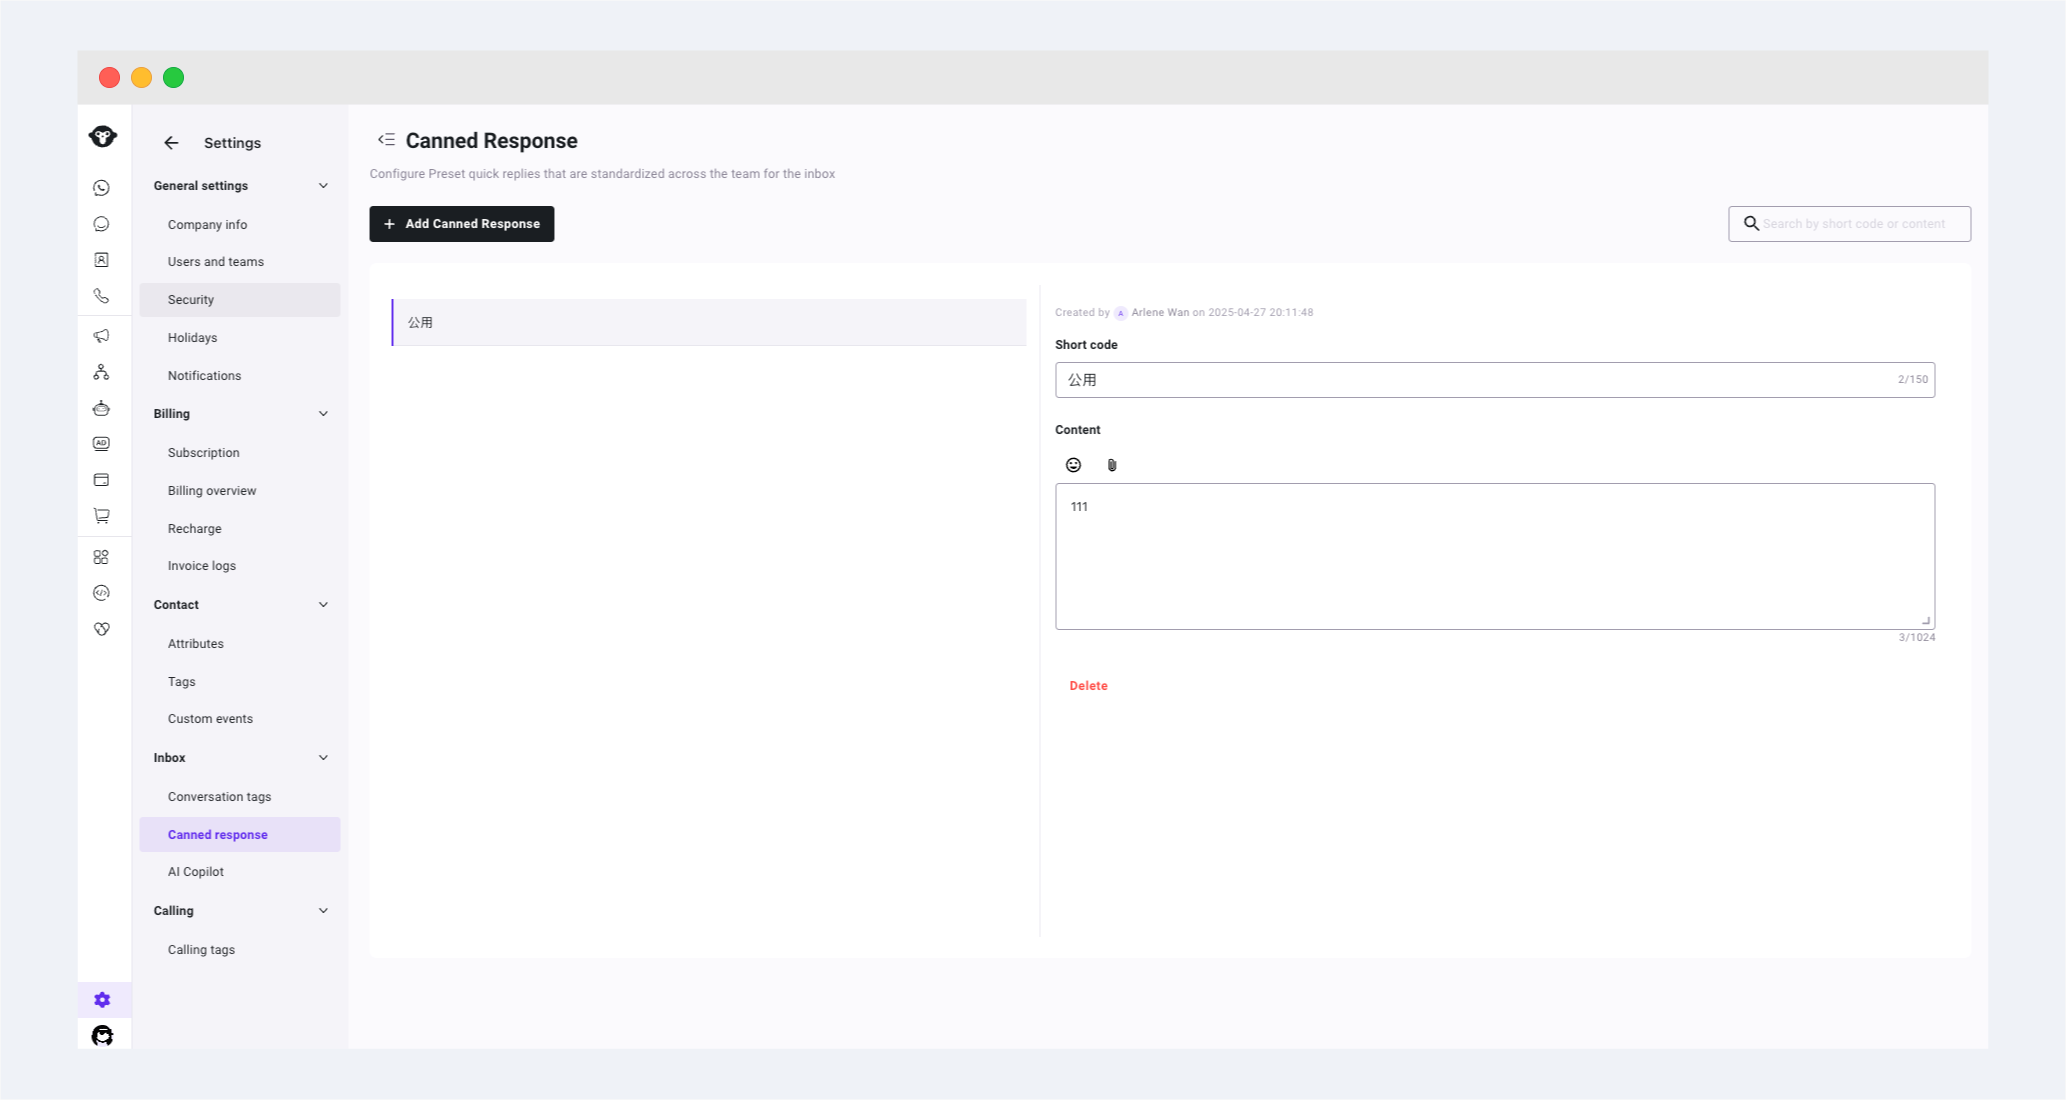The height and width of the screenshot is (1100, 2066).
Task: Click the robot chatbot sidebar icon
Action: coord(101,408)
